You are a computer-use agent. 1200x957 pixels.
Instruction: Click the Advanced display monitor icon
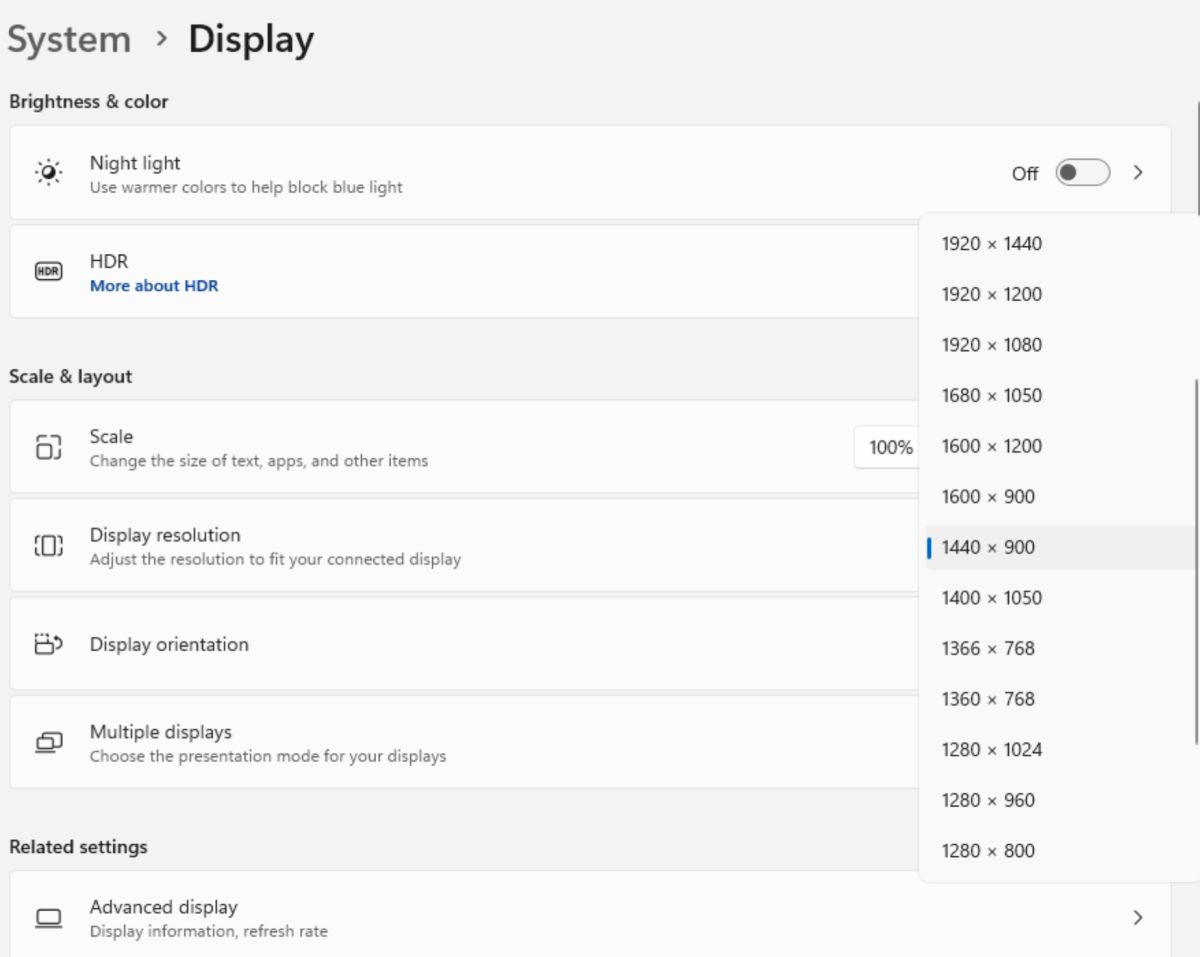(x=48, y=917)
